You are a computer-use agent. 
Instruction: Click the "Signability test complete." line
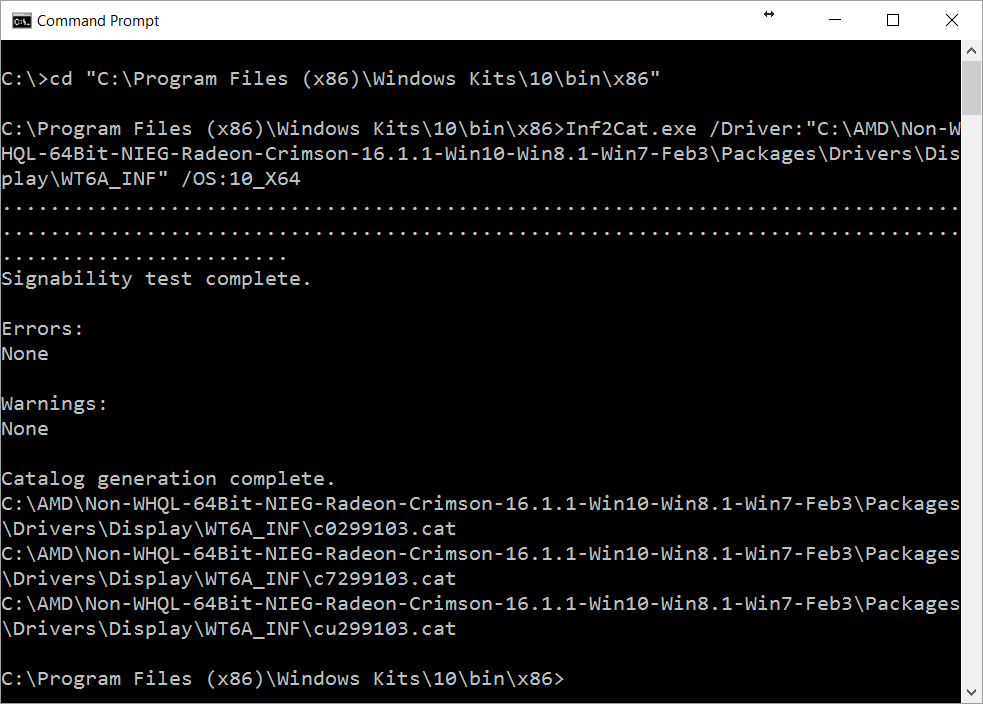tap(156, 279)
